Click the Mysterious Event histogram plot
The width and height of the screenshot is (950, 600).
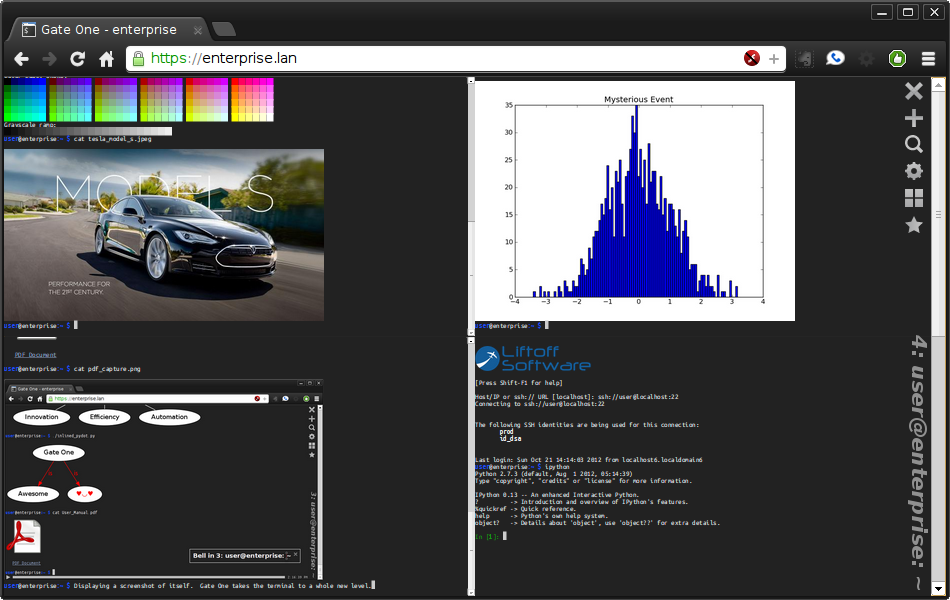pyautogui.click(x=634, y=200)
